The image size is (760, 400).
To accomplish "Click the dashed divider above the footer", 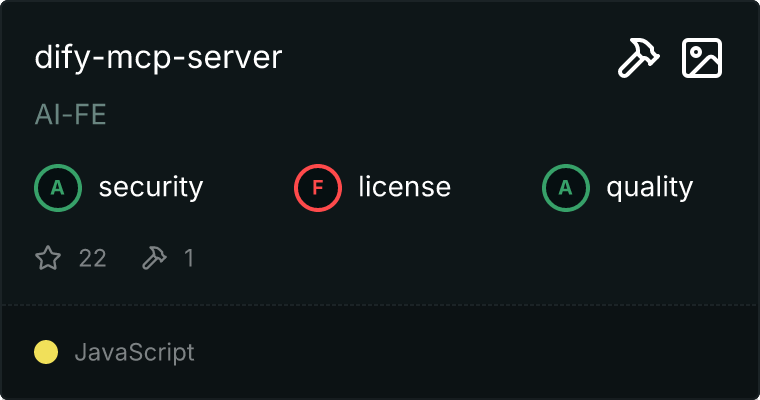I will click(x=380, y=304).
